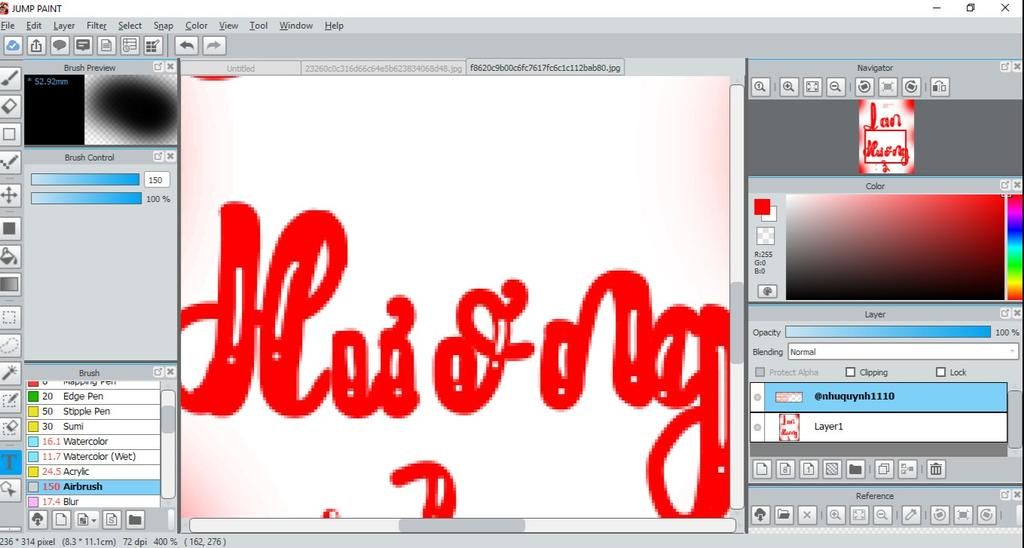Switch to the Untitled tab
The image size is (1024, 548).
[x=240, y=68]
